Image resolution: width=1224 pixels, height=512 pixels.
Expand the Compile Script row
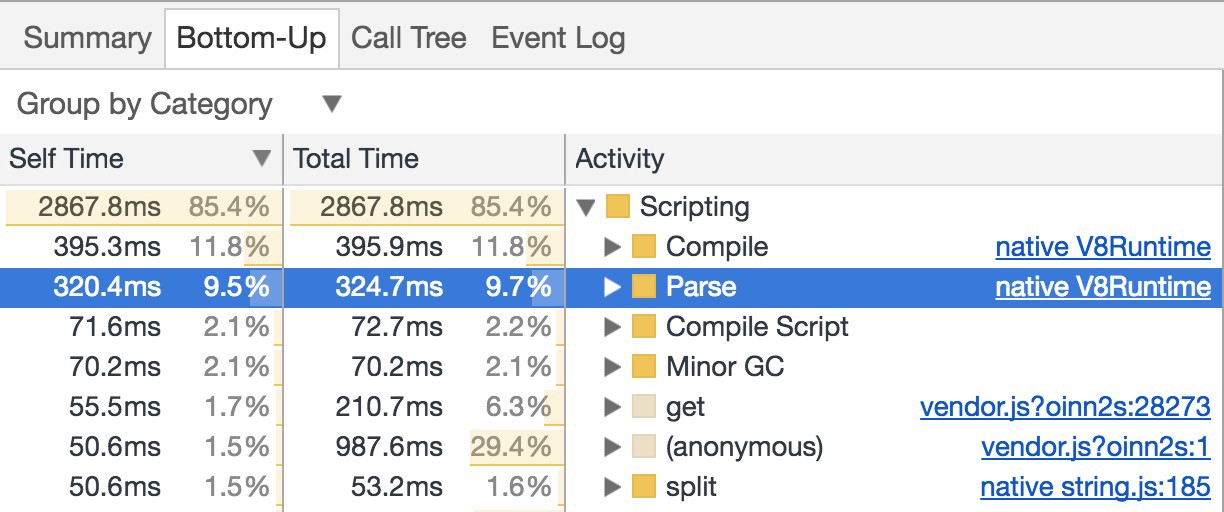612,327
